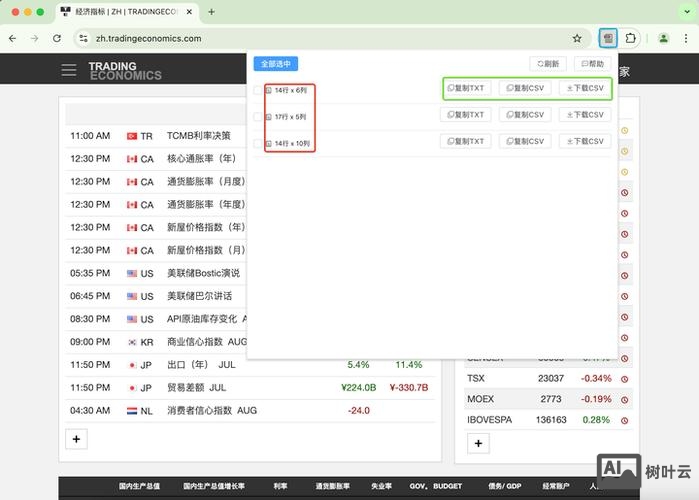The height and width of the screenshot is (500, 699).
Task: Click the US flag in 美联储巴尔讲话 row
Action: tap(132, 296)
